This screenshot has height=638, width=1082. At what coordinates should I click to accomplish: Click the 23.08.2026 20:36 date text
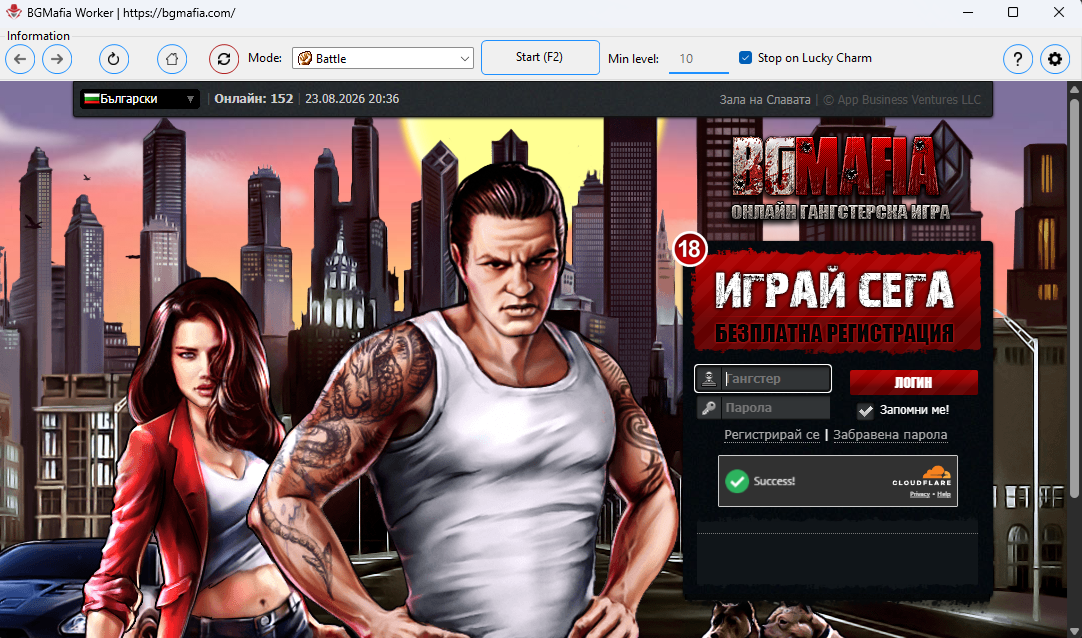(x=352, y=99)
